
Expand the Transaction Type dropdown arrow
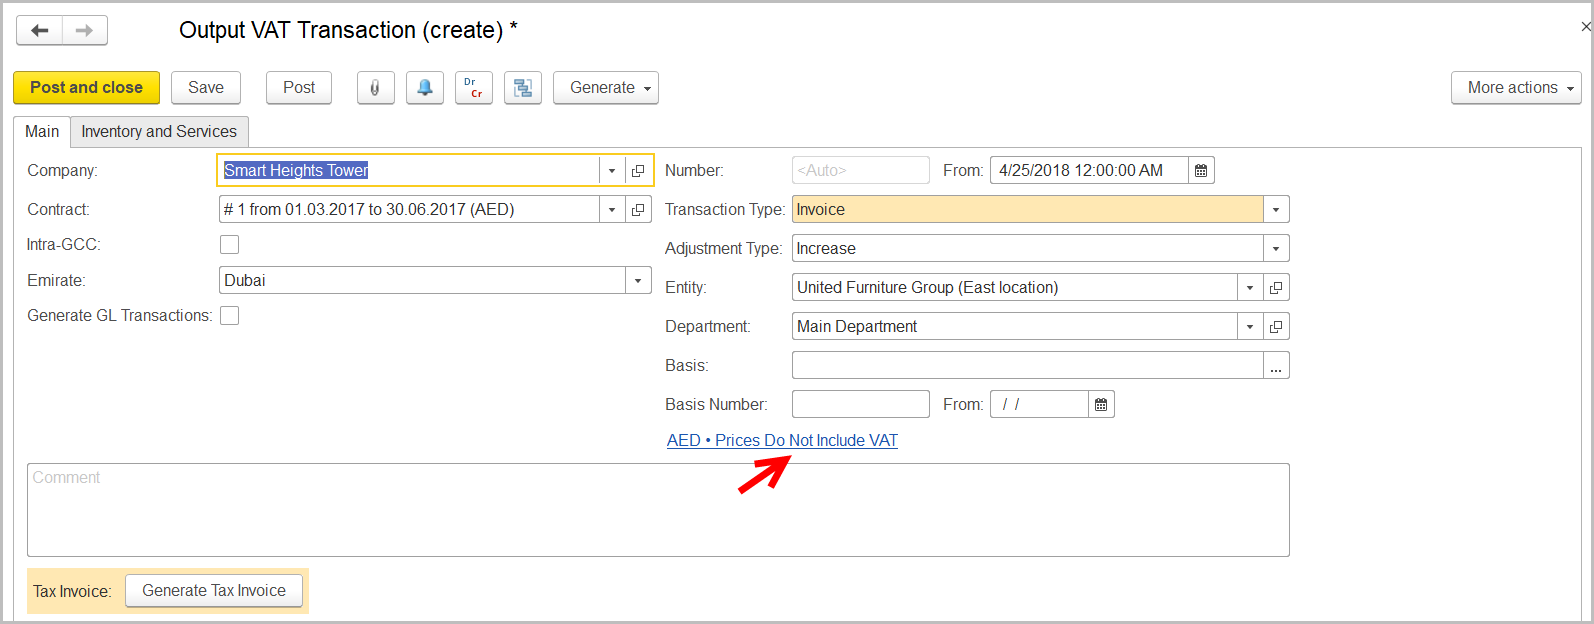tap(1276, 210)
